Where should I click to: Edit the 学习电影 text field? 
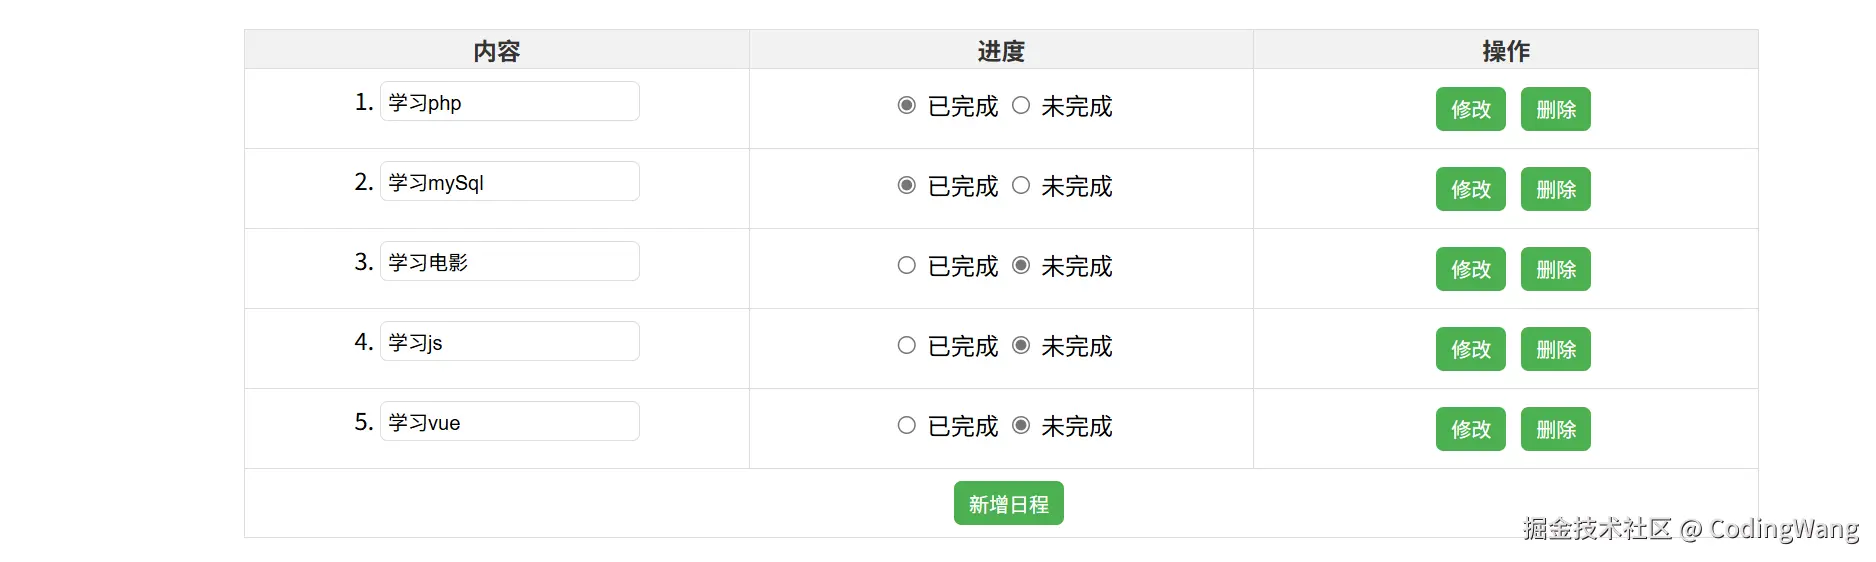click(509, 262)
